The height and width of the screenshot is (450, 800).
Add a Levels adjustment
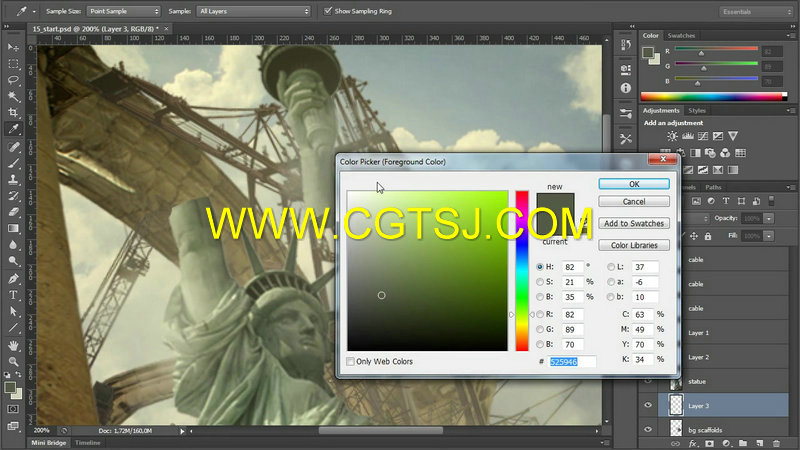688,136
